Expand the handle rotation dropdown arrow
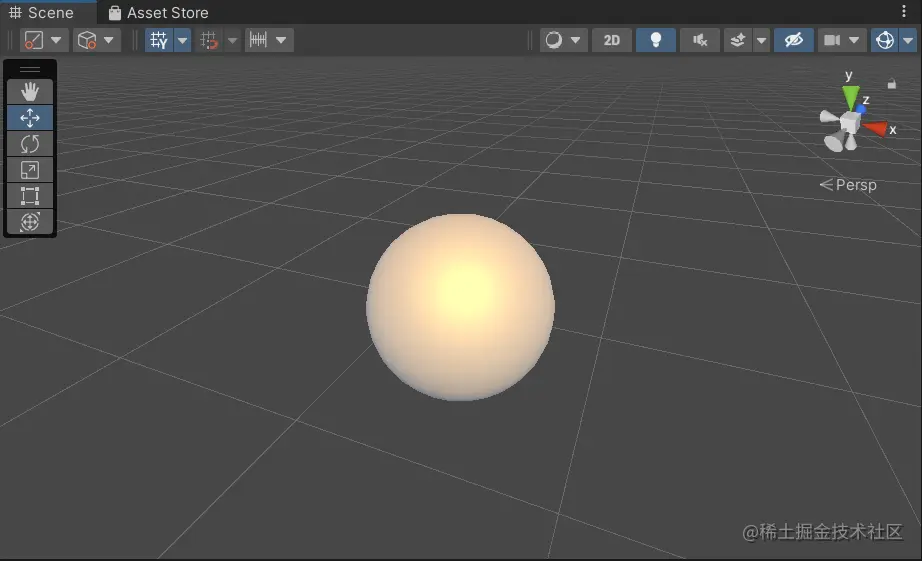The width and height of the screenshot is (922, 561). 109,40
